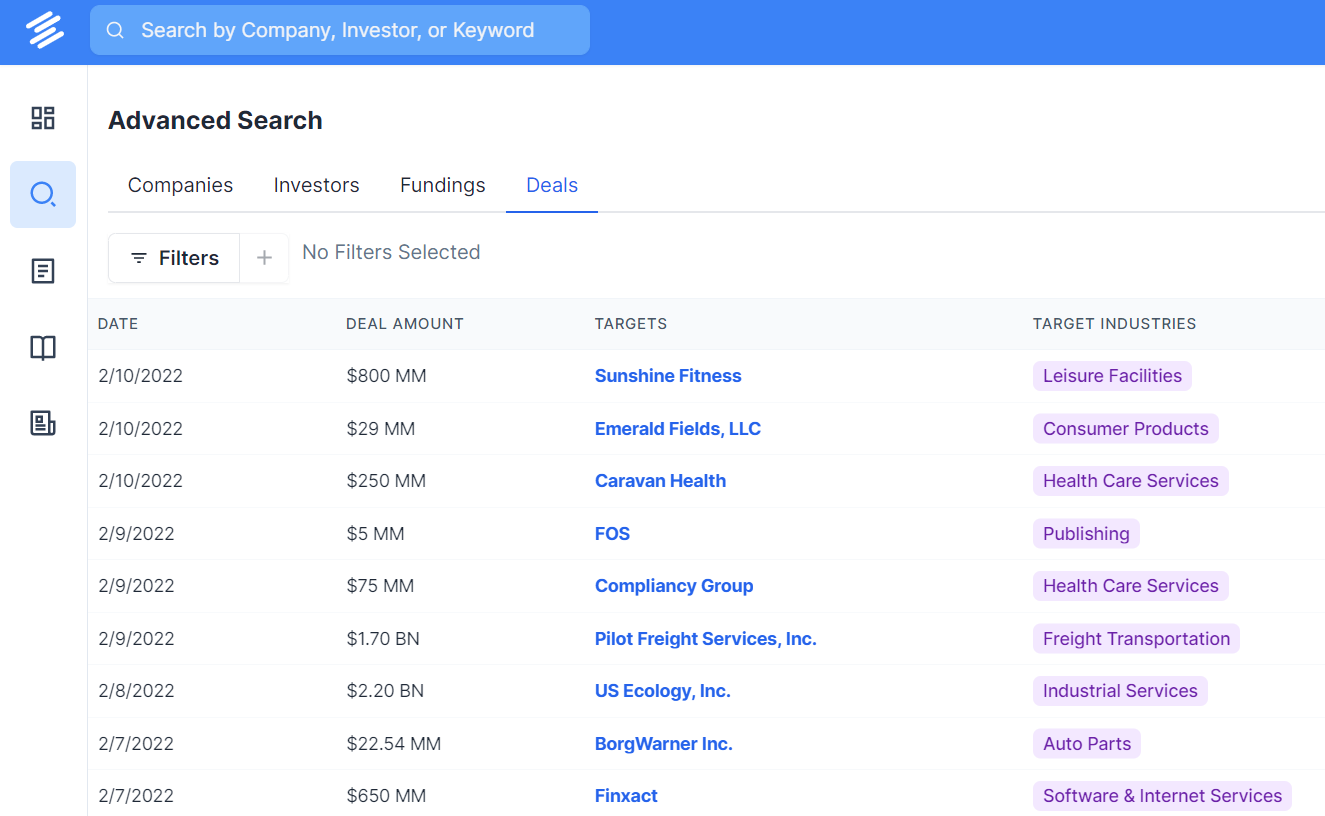Add a filter with the plus icon
The image size is (1325, 816).
264,258
